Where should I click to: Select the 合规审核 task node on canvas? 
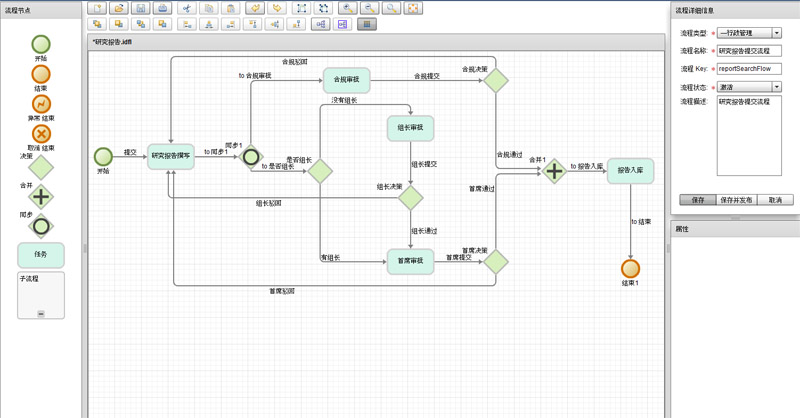(347, 80)
